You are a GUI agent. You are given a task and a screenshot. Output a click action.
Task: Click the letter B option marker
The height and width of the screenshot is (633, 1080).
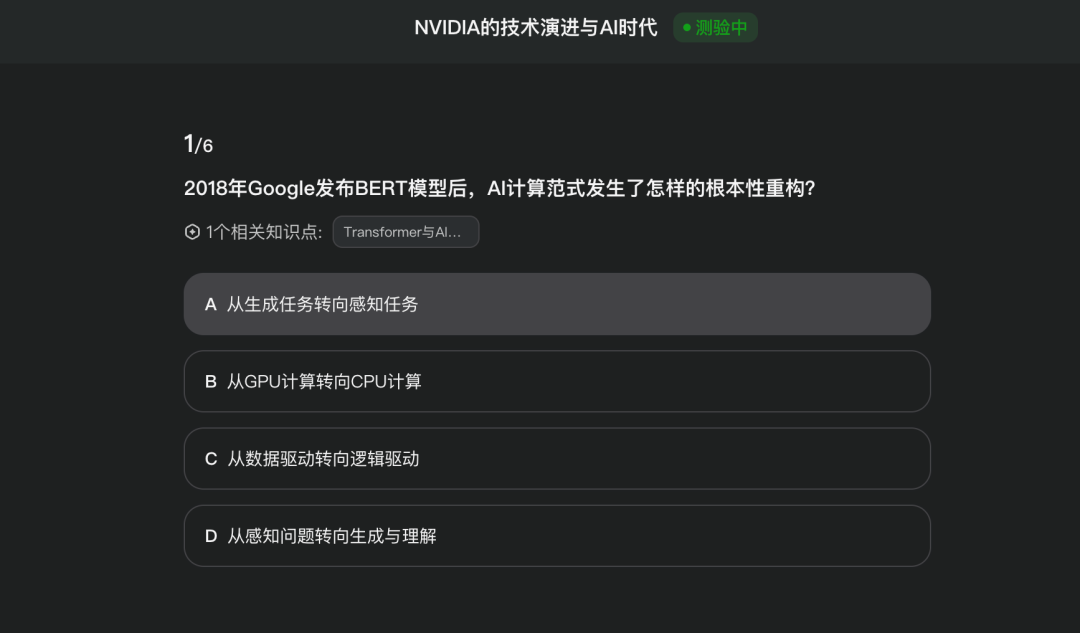click(x=211, y=381)
